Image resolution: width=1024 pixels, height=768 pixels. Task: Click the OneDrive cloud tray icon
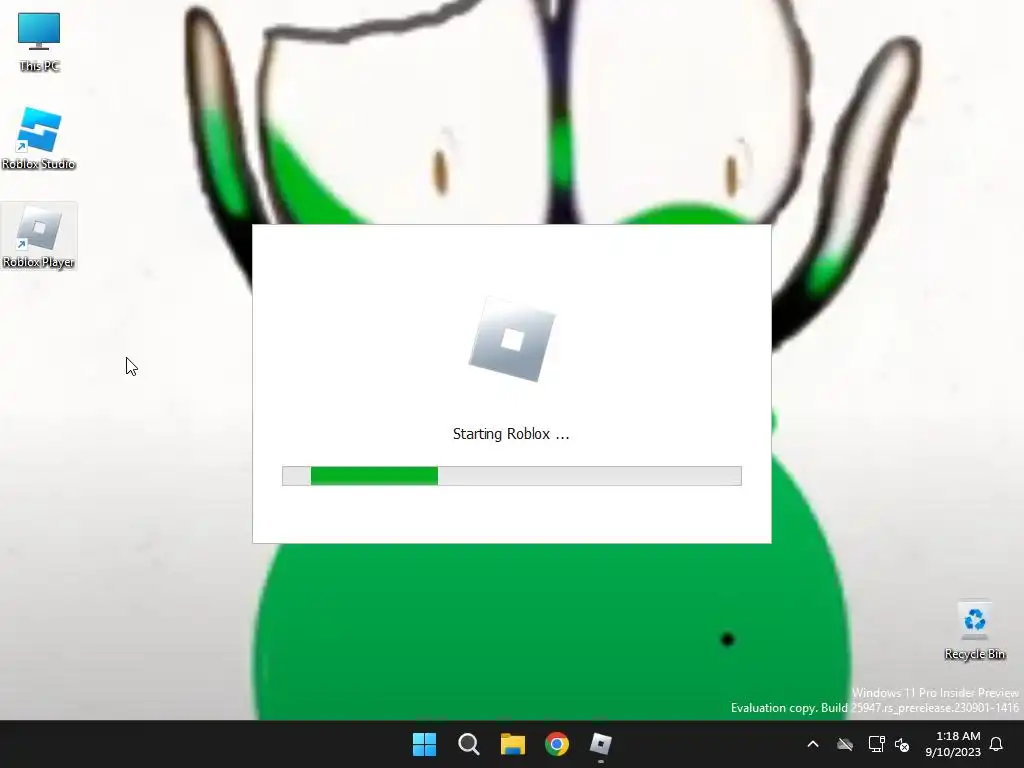click(x=845, y=744)
